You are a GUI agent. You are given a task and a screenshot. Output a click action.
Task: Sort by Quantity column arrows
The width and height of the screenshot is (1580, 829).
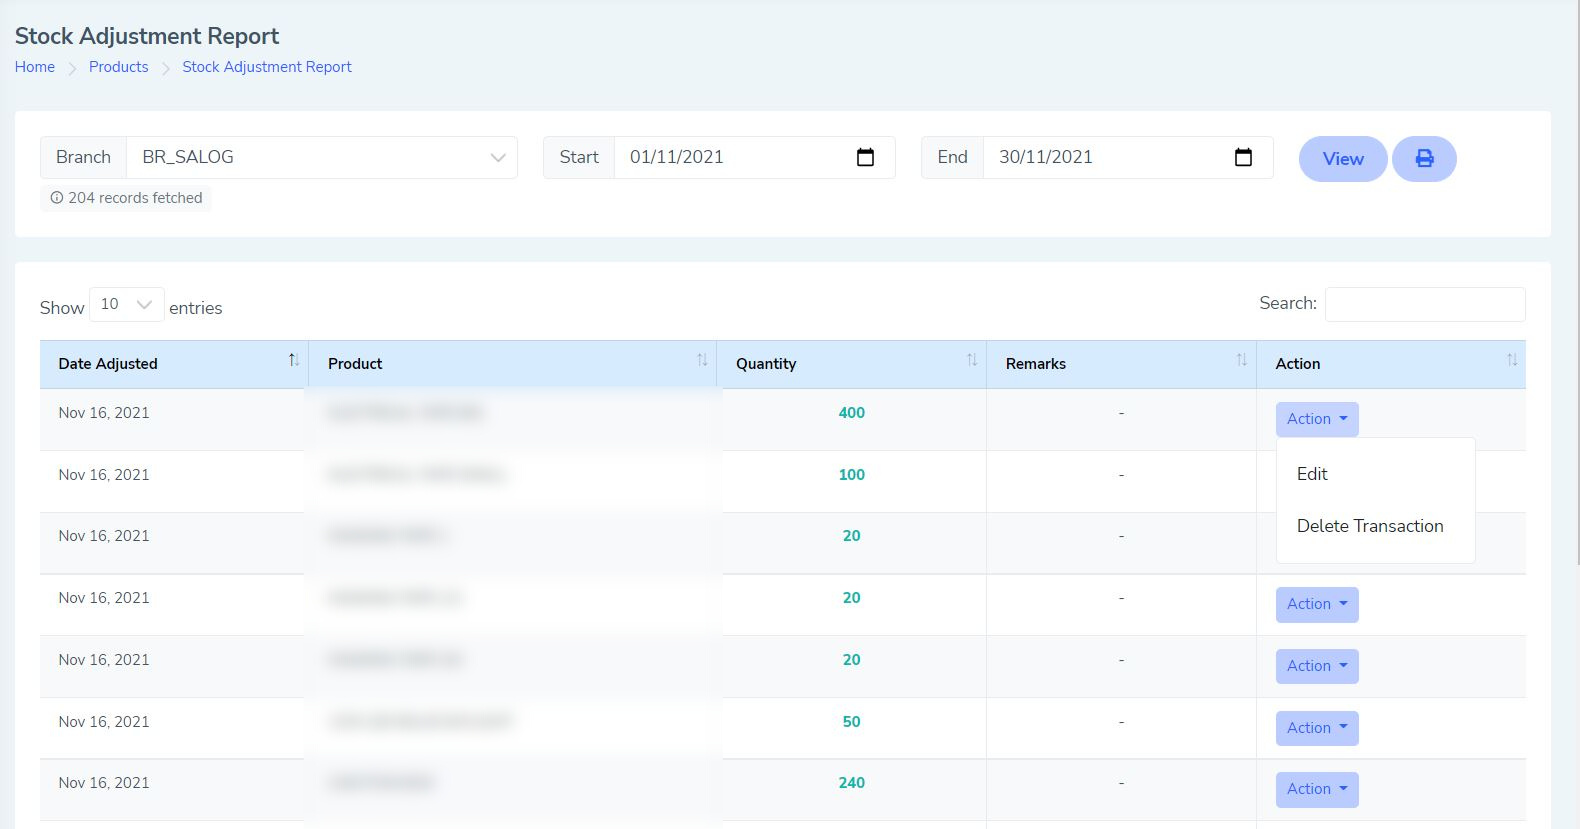pyautogui.click(x=972, y=360)
